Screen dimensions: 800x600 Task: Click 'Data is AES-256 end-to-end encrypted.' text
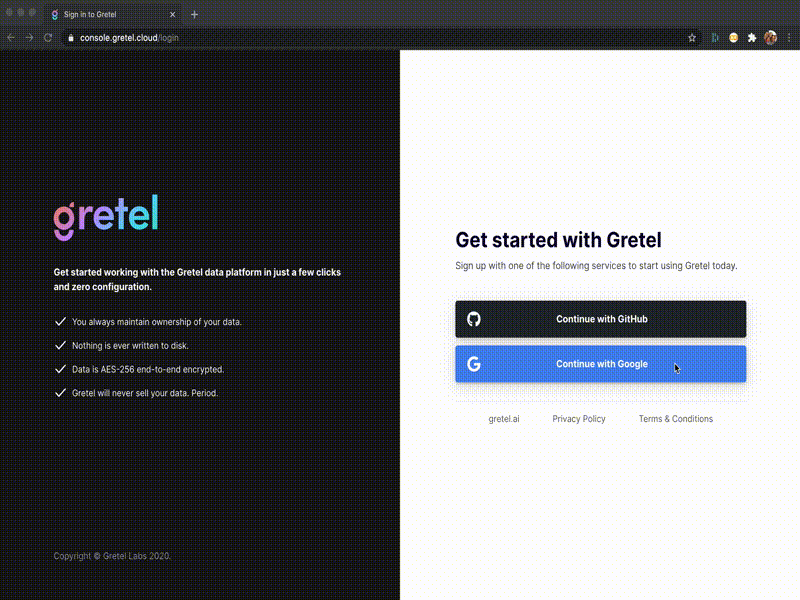coord(148,369)
